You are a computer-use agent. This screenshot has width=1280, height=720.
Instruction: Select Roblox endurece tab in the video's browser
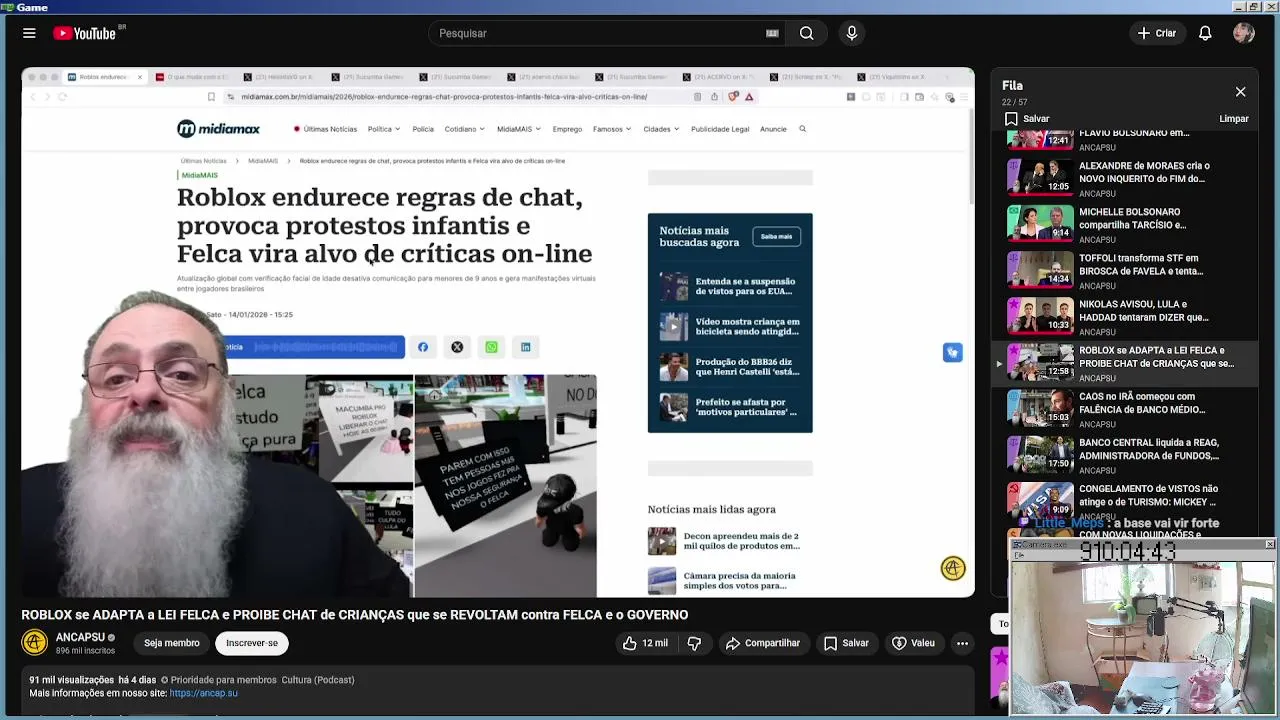pyautogui.click(x=105, y=77)
